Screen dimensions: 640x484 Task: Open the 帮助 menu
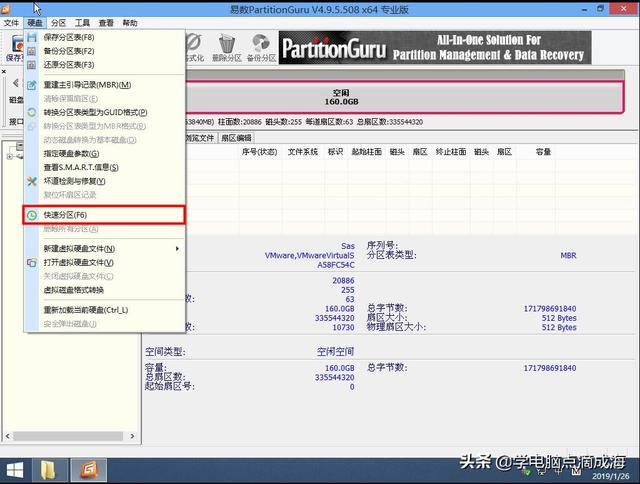130,23
